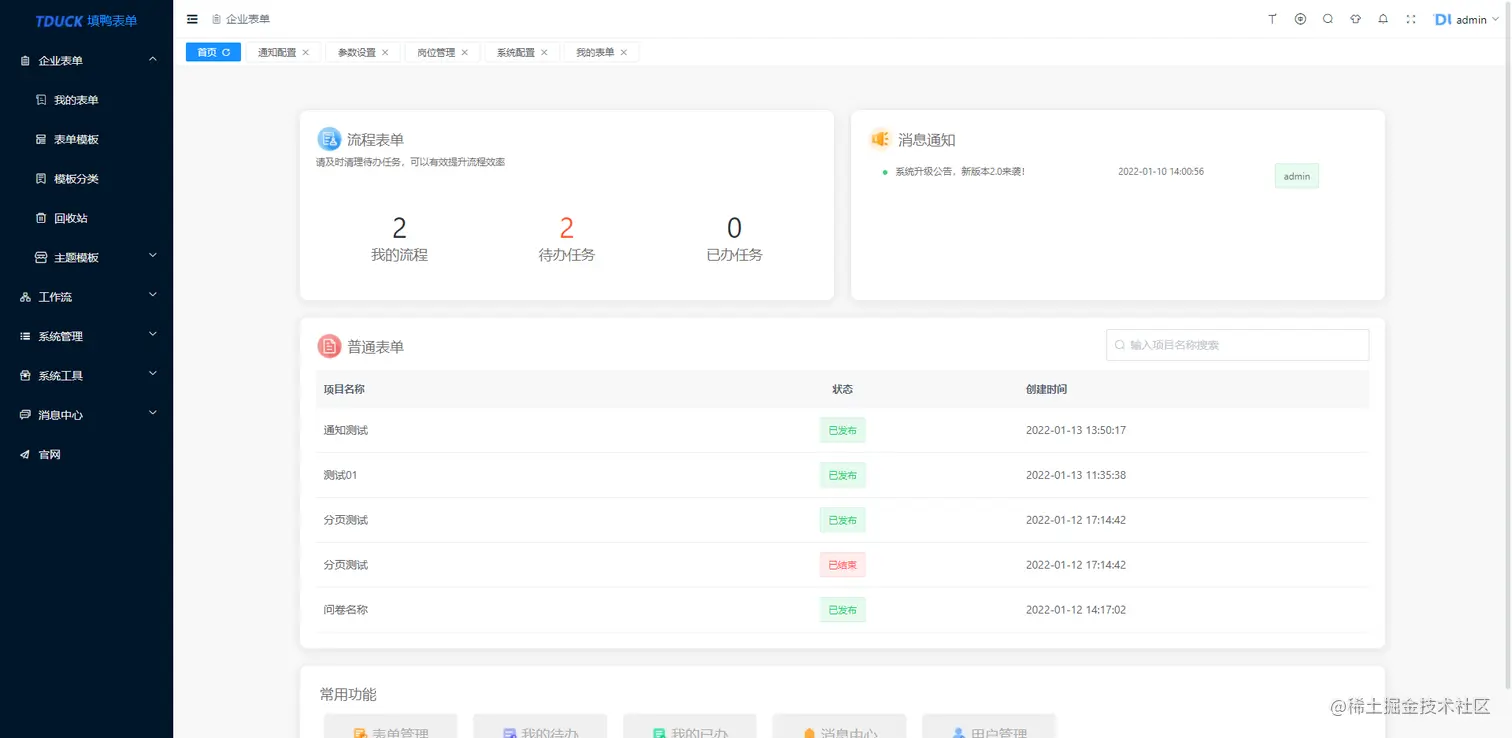Close the 系统配置 tab
This screenshot has width=1512, height=738.
pos(544,52)
